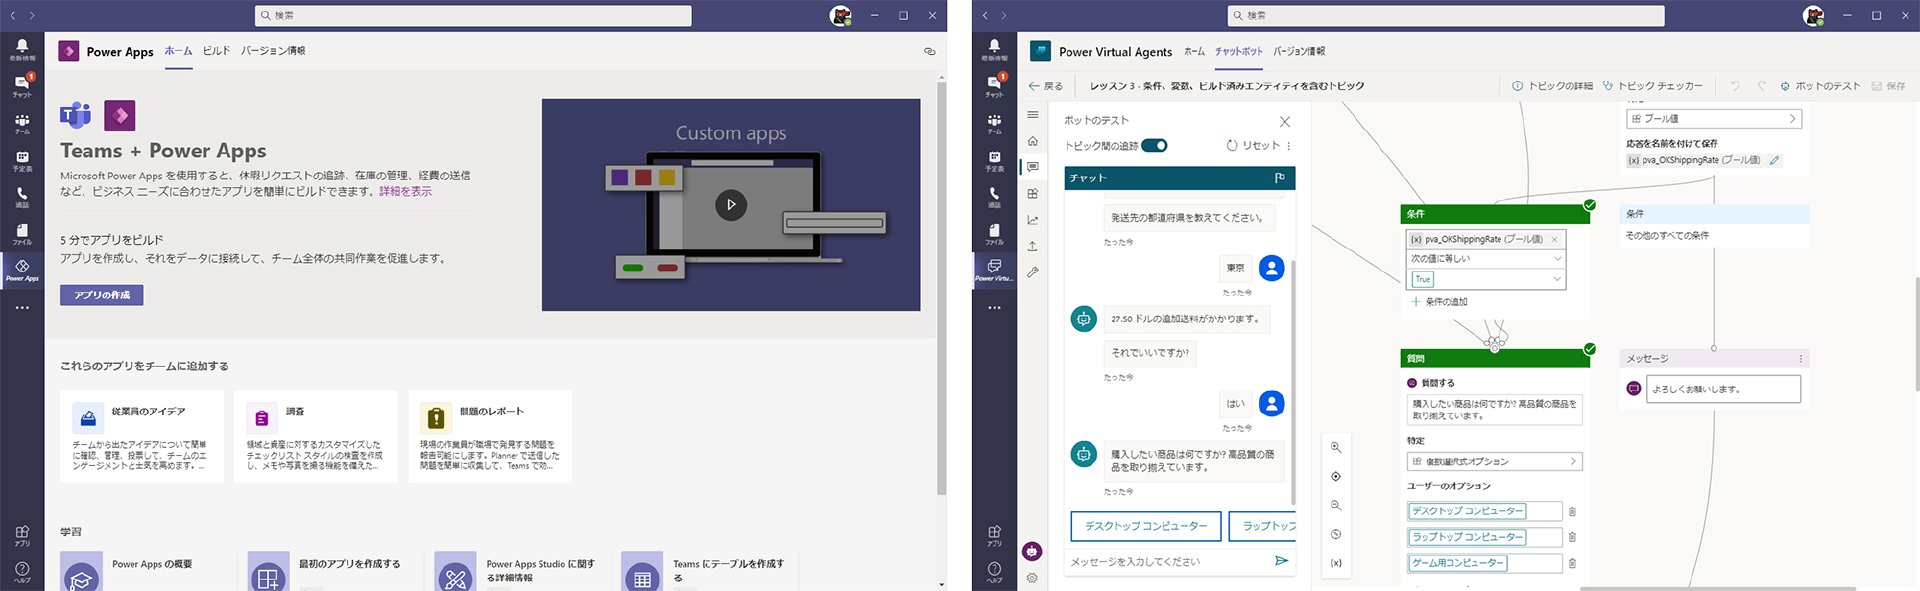The height and width of the screenshot is (591, 1920).
Task: Click bot avatar icon at bottom of PVA rail
Action: 1032,551
